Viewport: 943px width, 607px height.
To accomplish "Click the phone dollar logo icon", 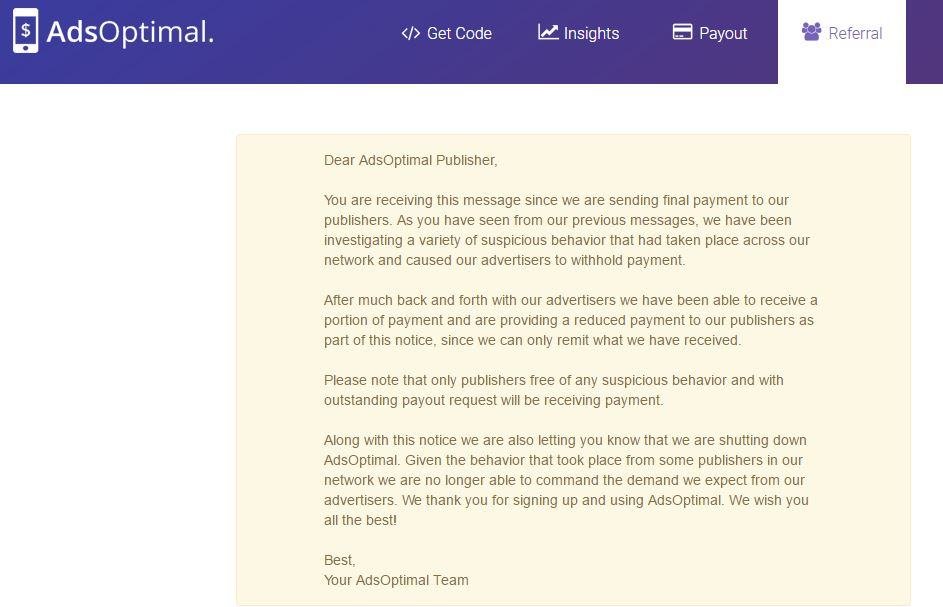I will coord(25,31).
